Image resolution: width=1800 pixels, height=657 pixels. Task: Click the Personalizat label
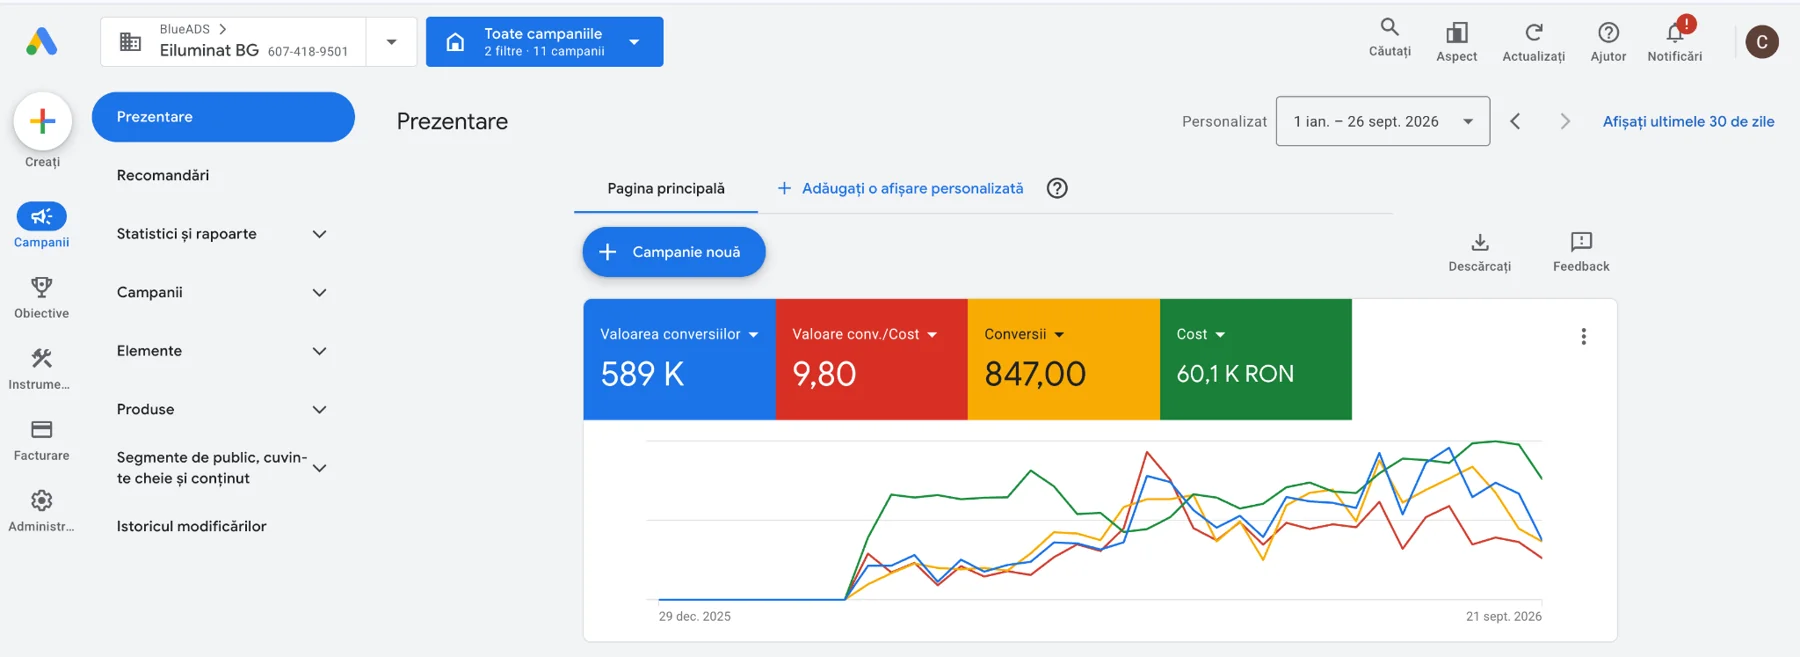point(1224,121)
